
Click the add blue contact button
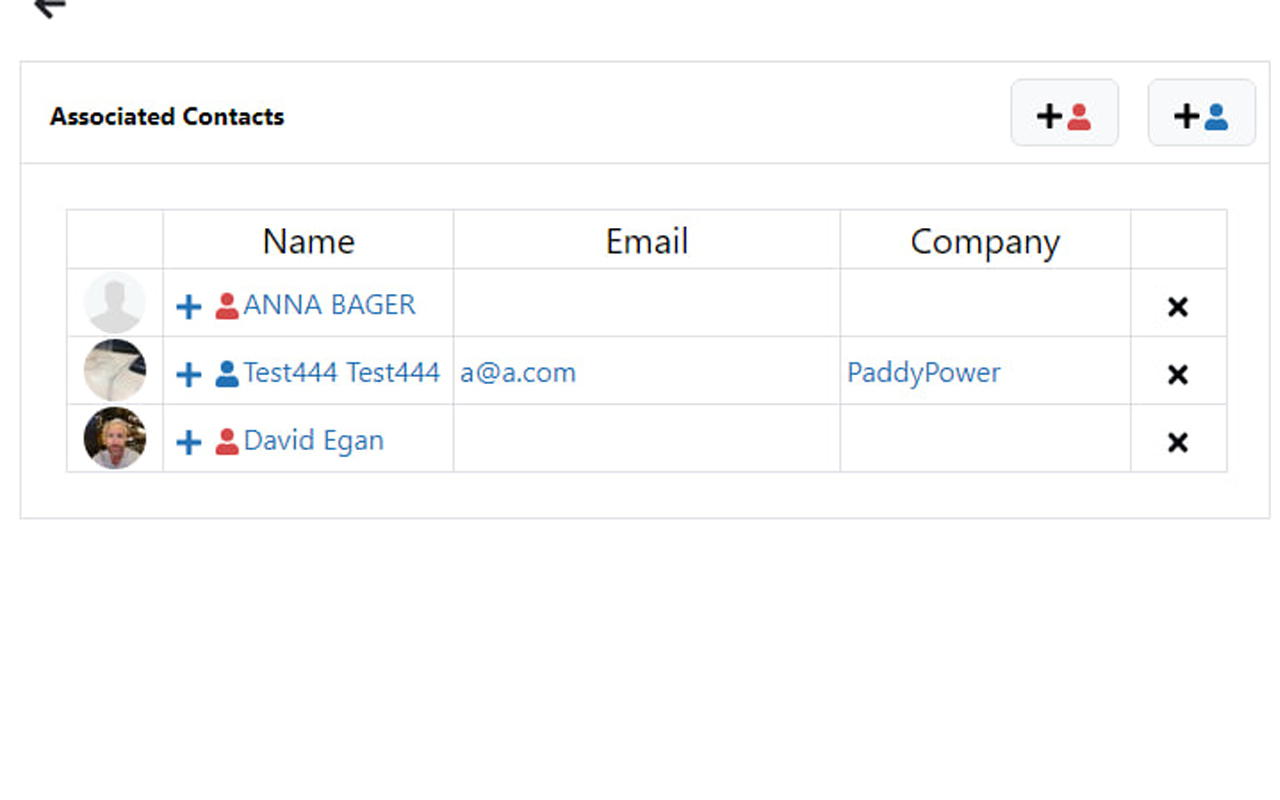[x=1201, y=113]
